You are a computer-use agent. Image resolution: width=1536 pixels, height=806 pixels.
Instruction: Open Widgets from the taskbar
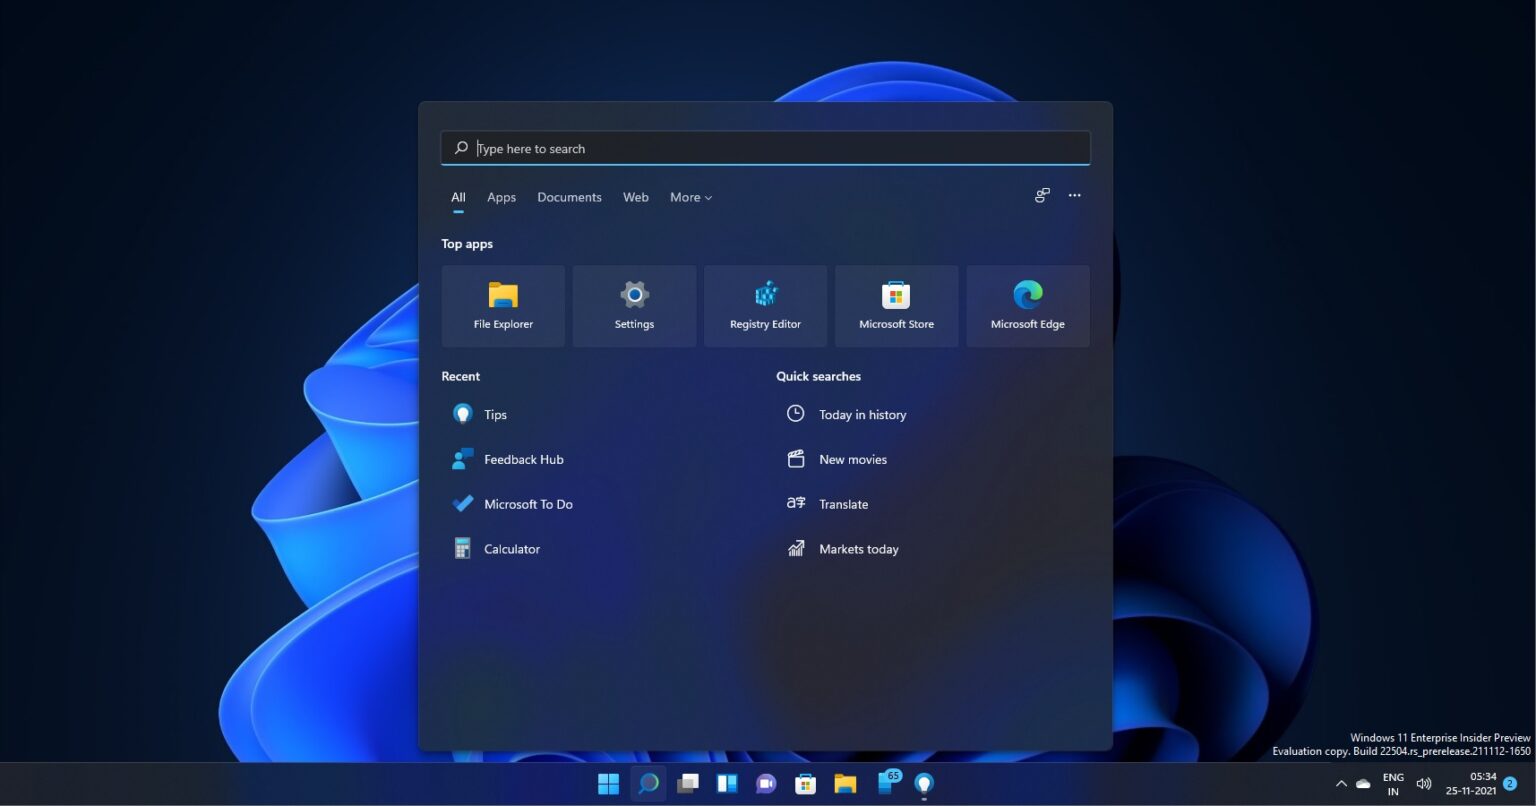point(726,784)
